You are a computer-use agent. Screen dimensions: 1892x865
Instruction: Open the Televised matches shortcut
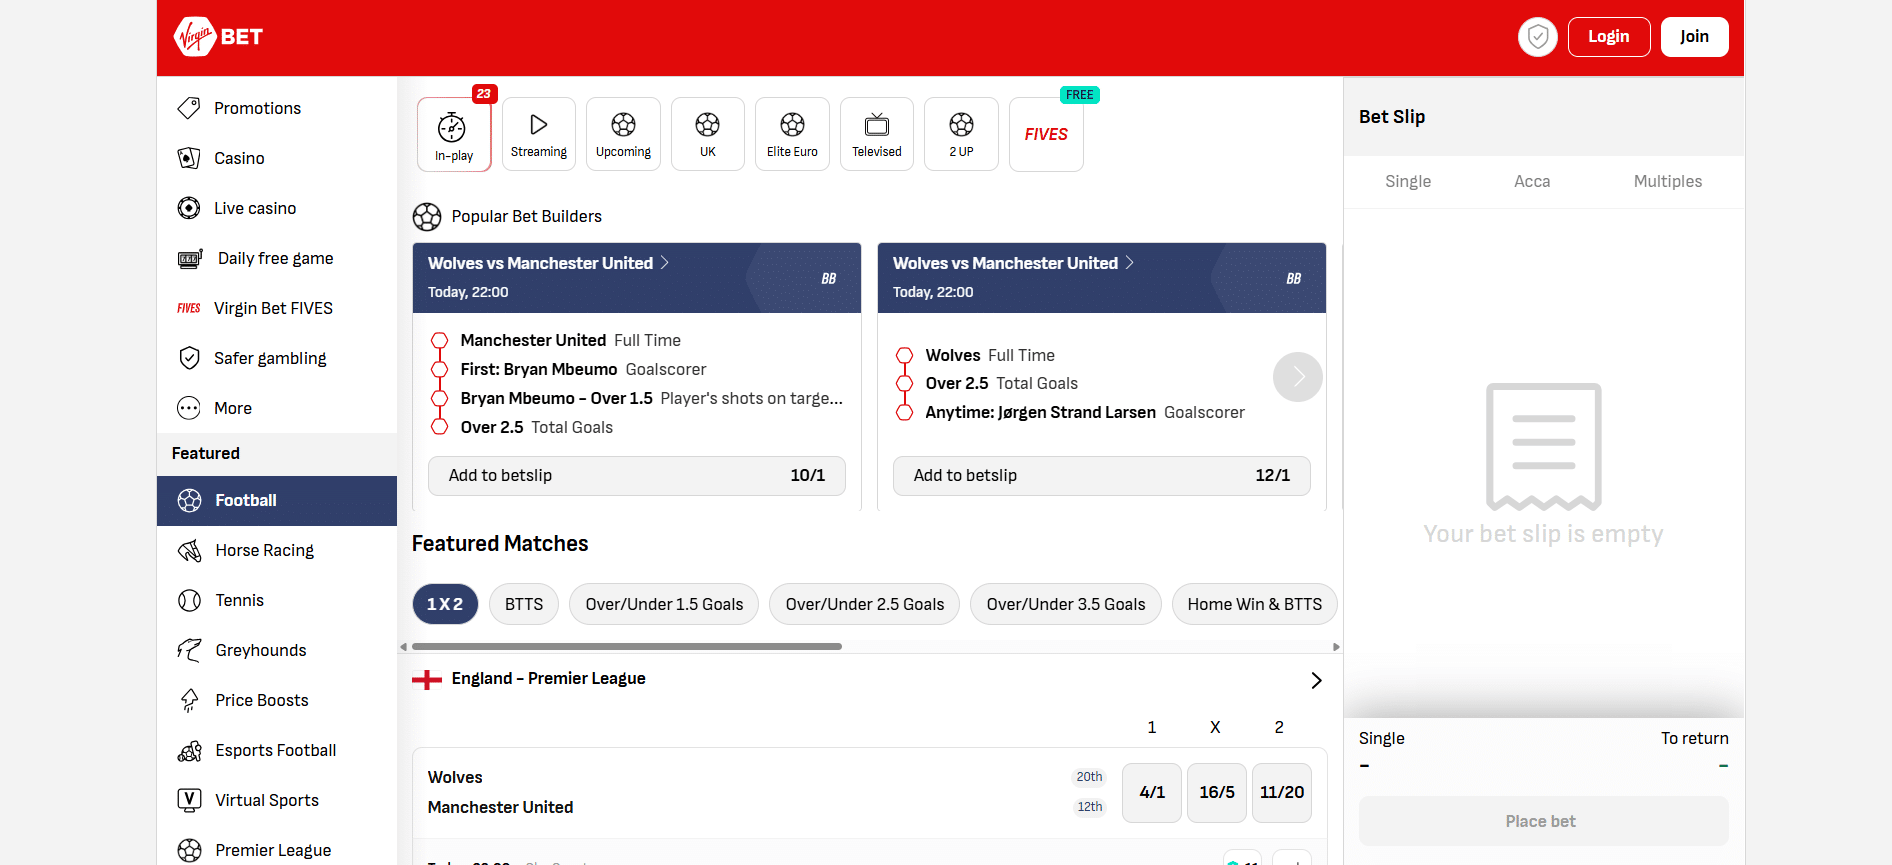click(x=877, y=134)
